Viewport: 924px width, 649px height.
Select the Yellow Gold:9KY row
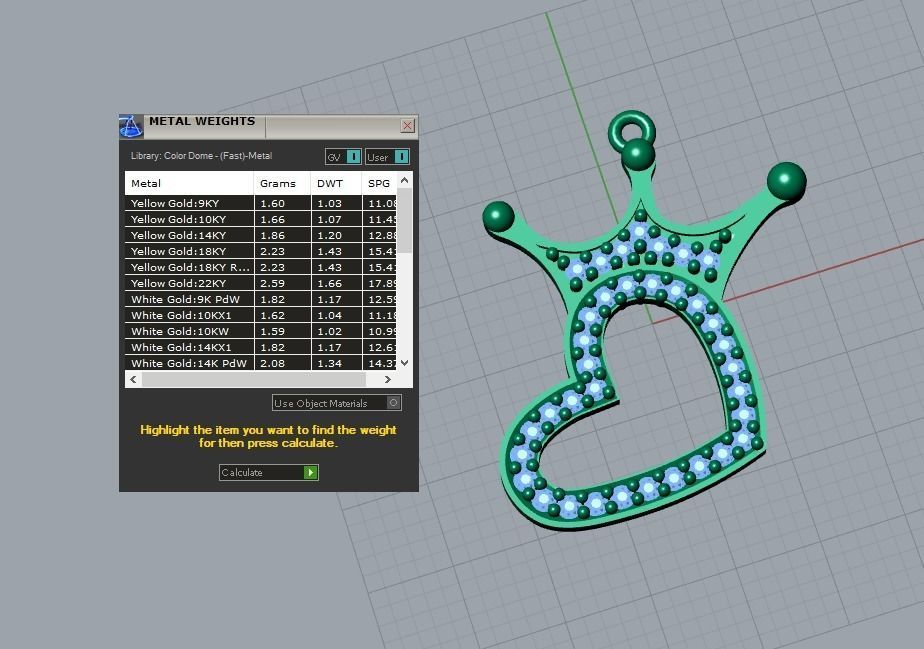pos(260,203)
